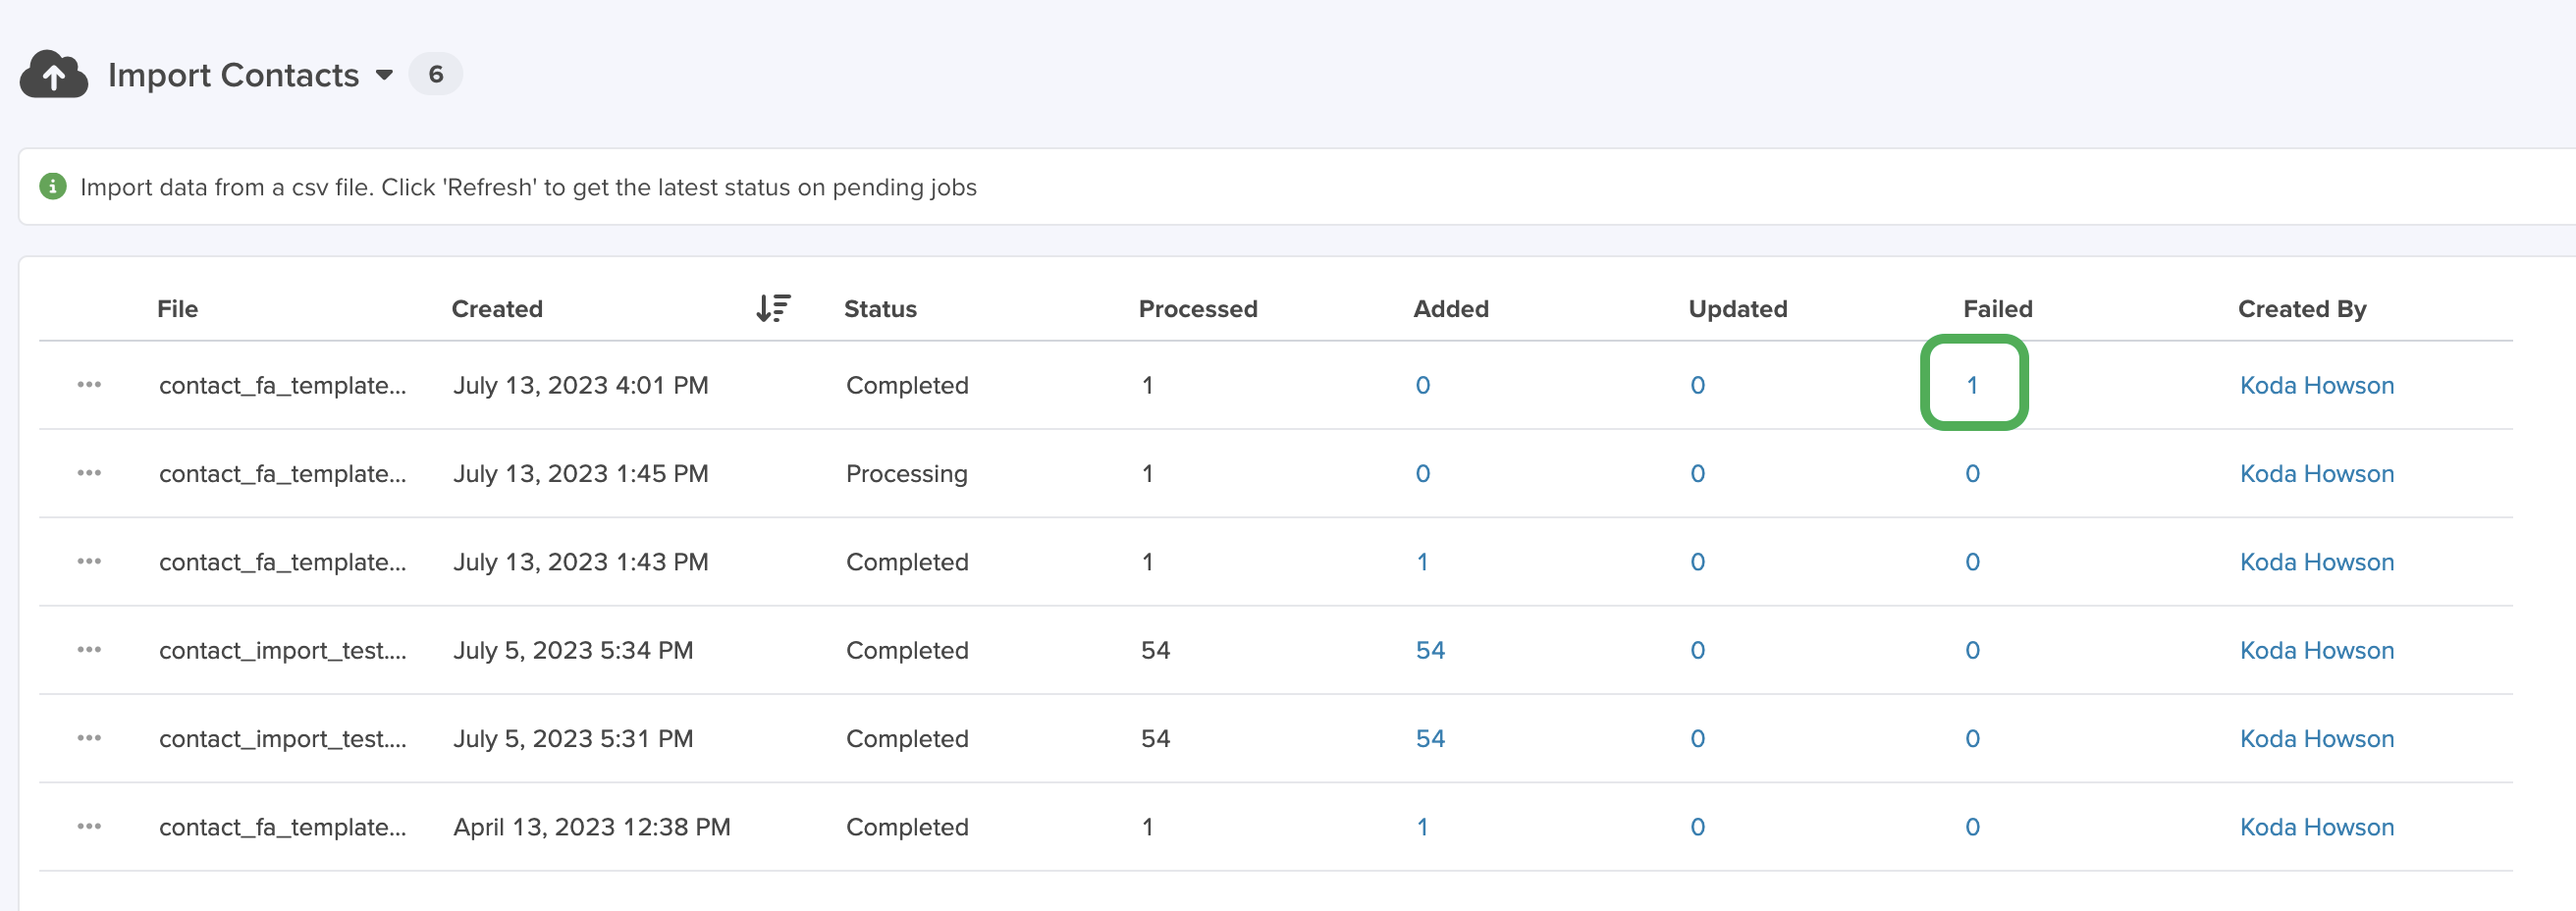Click the Added count 1 for 1:43 PM import
This screenshot has width=2576, height=911.
point(1422,562)
